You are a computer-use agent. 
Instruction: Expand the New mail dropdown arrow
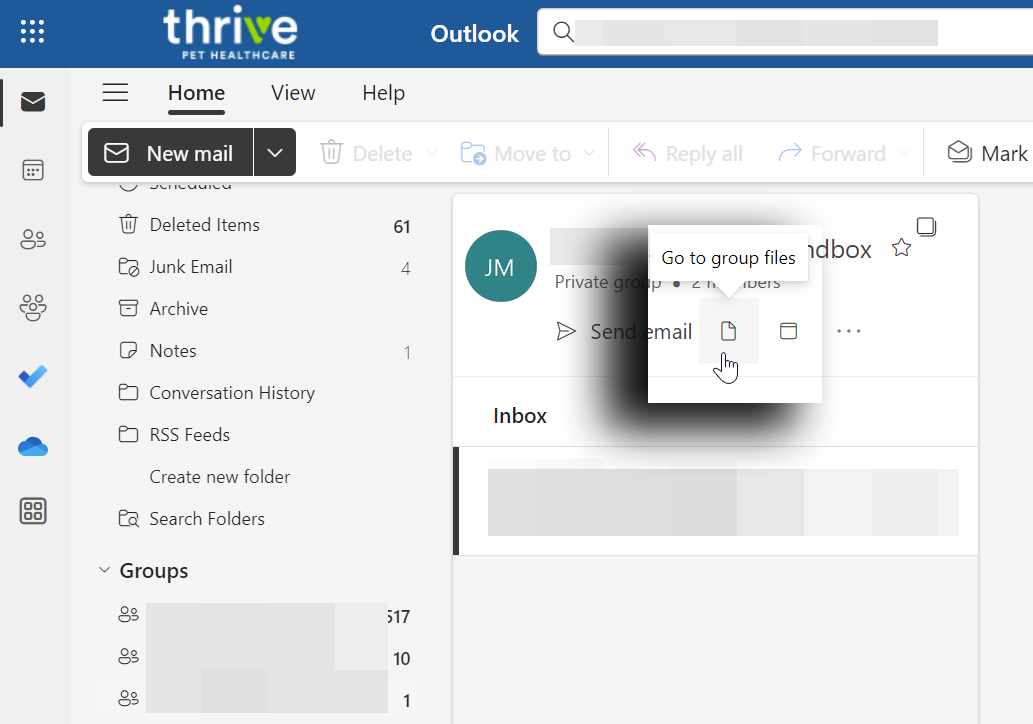coord(275,153)
